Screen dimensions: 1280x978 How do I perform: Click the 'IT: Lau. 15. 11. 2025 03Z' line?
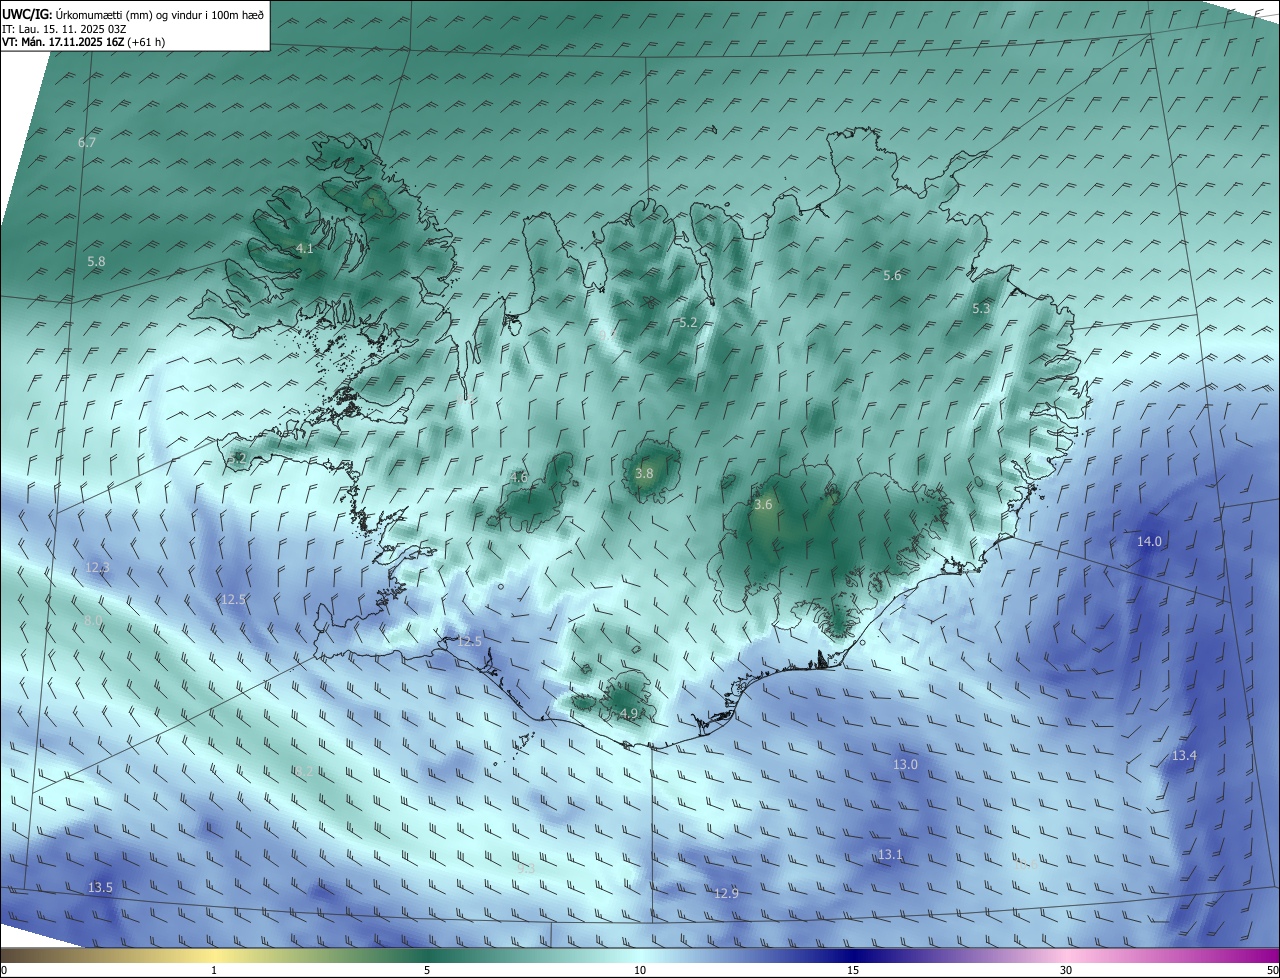(64, 29)
